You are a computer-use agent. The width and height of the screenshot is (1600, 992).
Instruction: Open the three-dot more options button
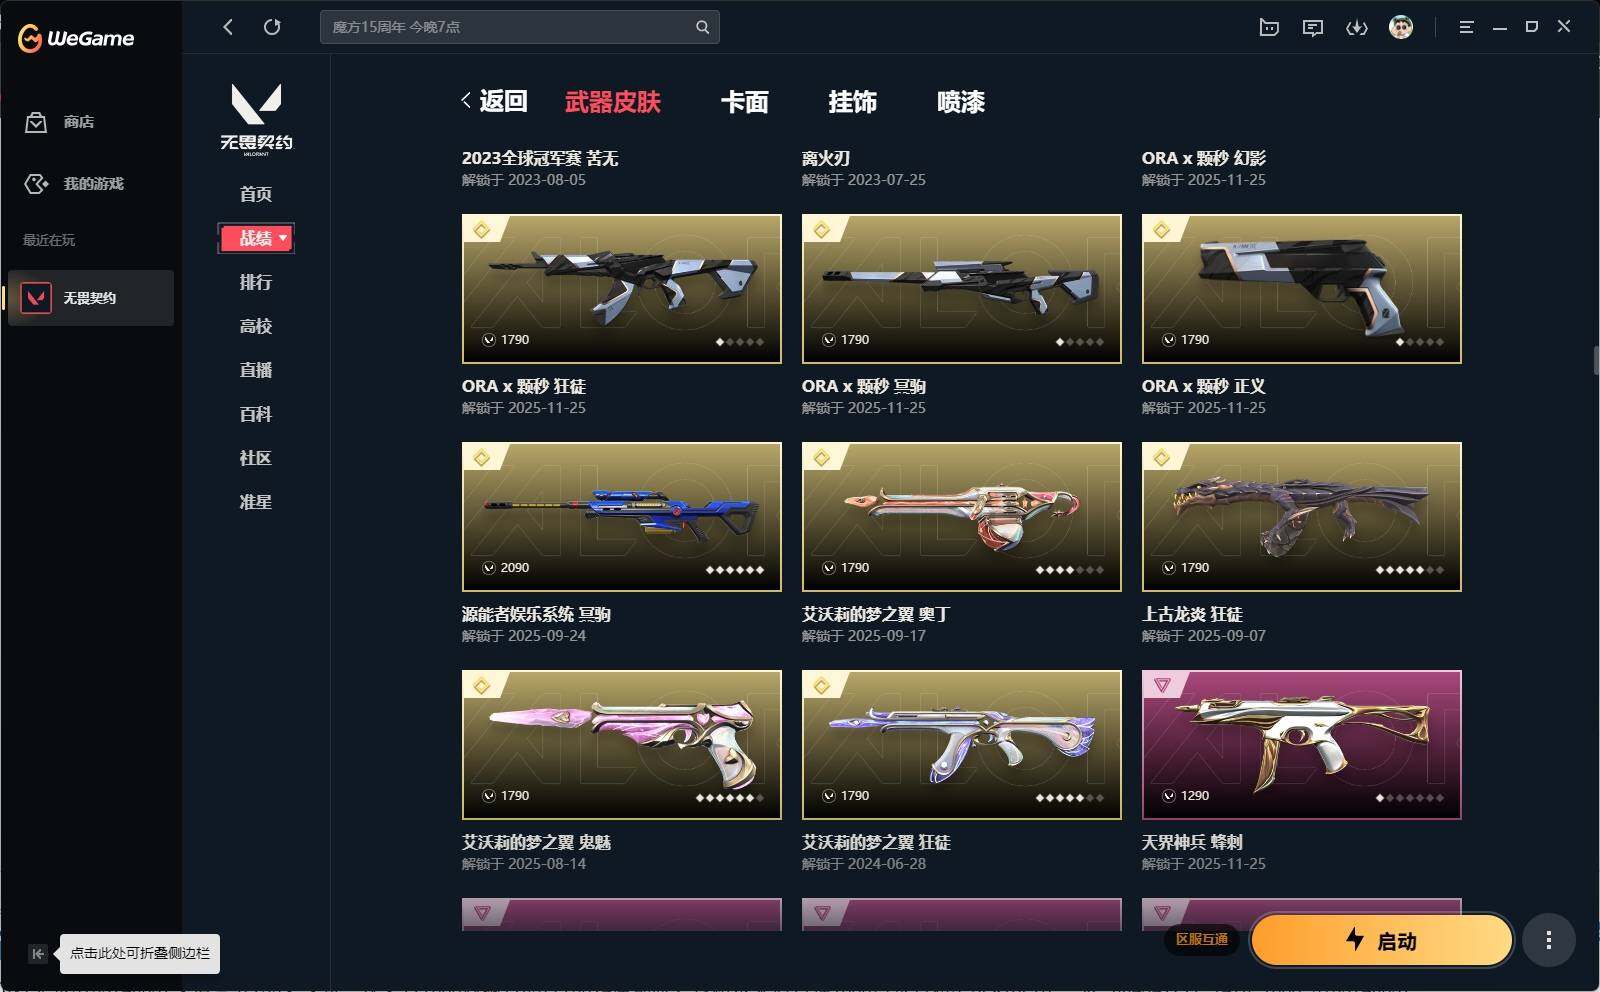(x=1548, y=940)
